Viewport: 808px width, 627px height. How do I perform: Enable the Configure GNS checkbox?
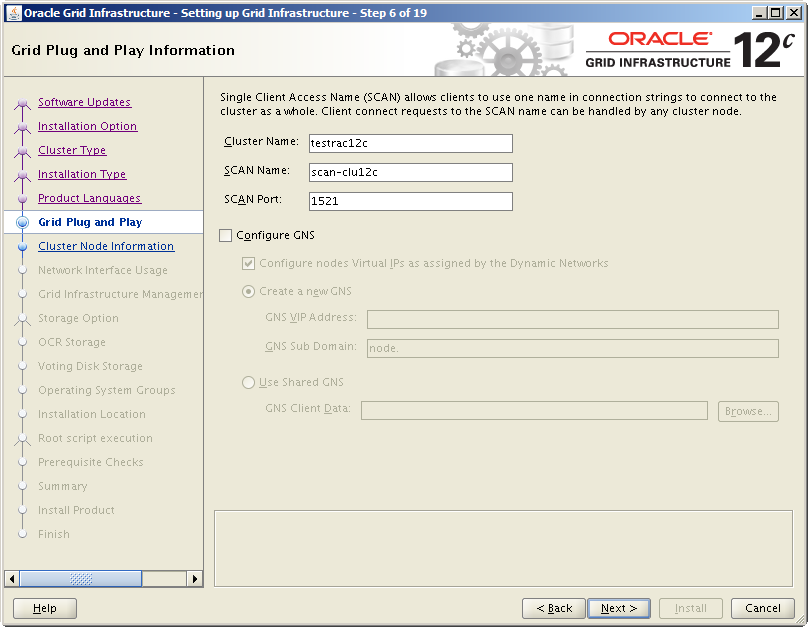click(x=225, y=236)
